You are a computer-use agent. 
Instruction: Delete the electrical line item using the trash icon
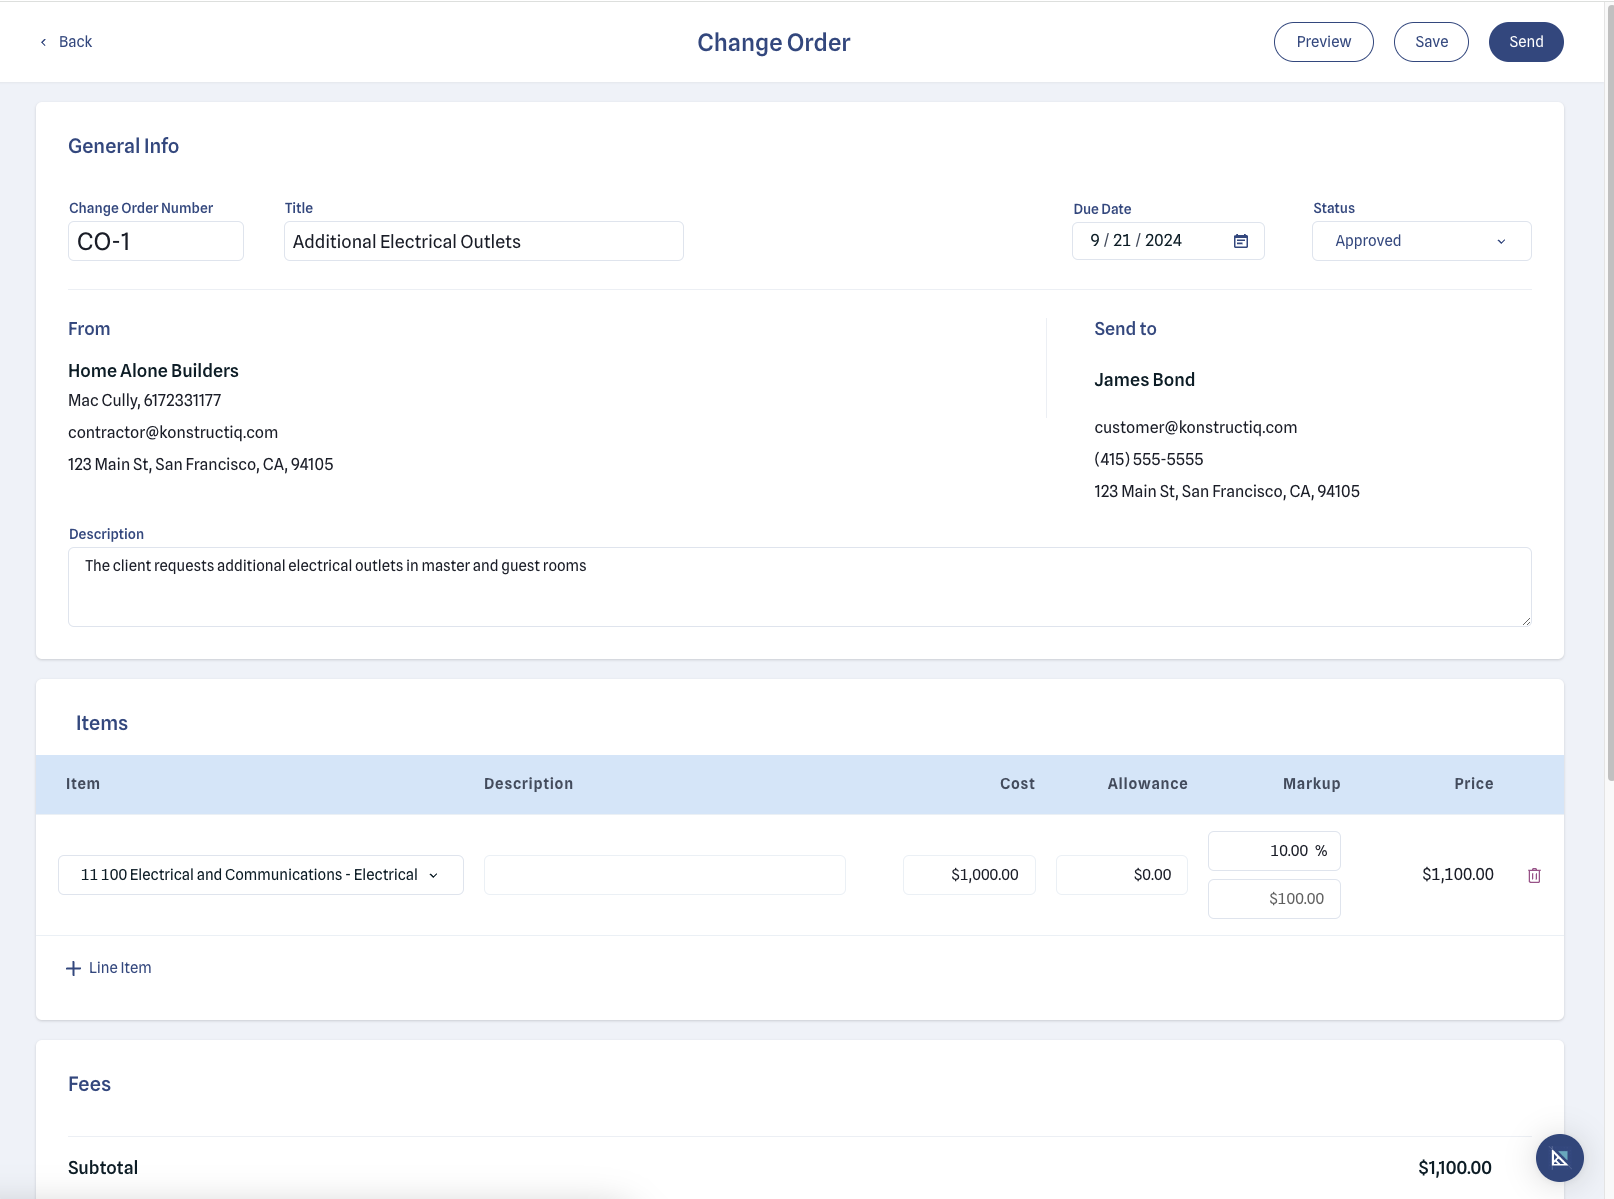(1536, 874)
